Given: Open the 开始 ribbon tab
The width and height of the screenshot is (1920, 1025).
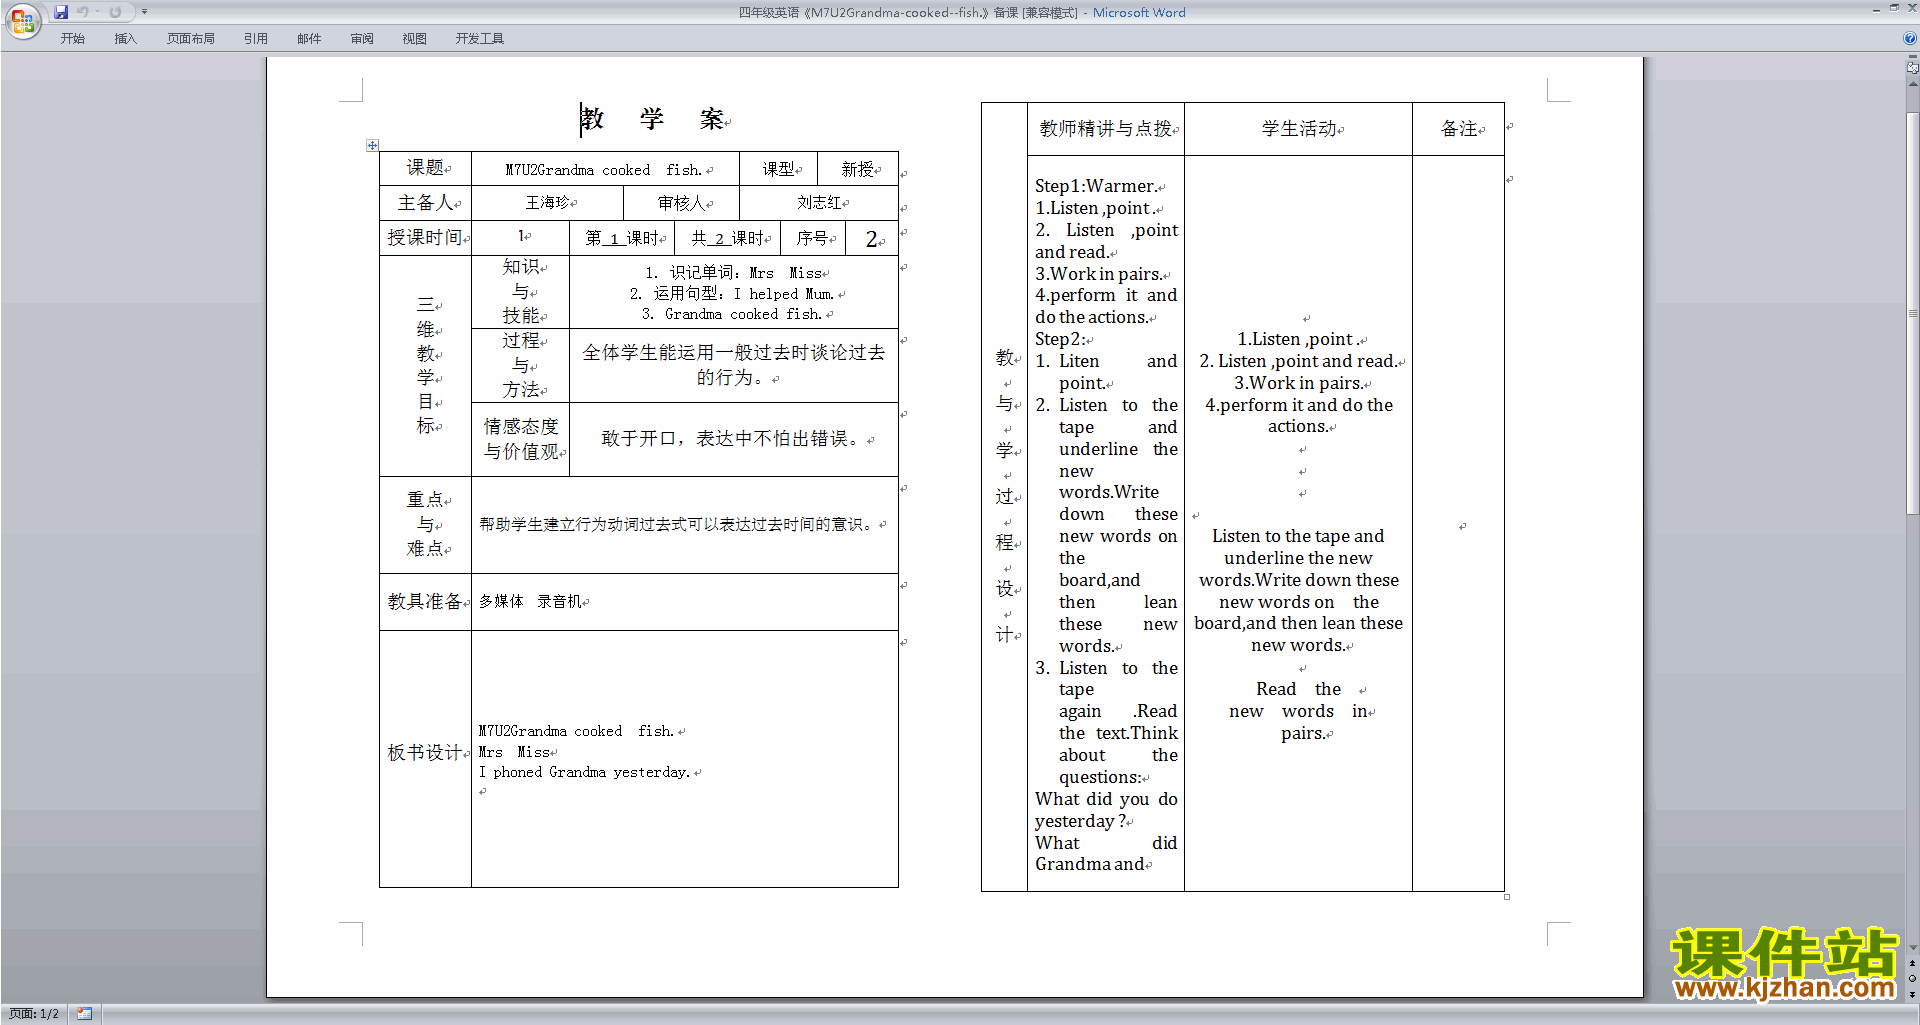Looking at the screenshot, I should [72, 39].
